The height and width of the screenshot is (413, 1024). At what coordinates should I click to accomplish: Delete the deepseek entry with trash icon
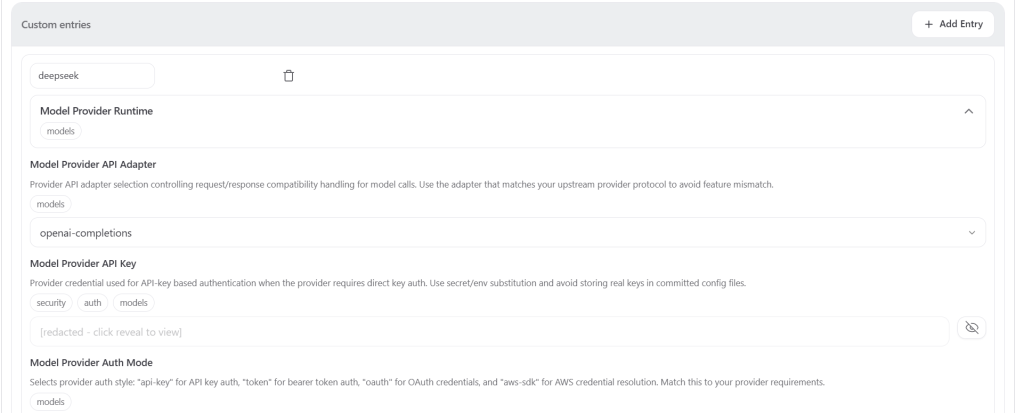point(289,76)
